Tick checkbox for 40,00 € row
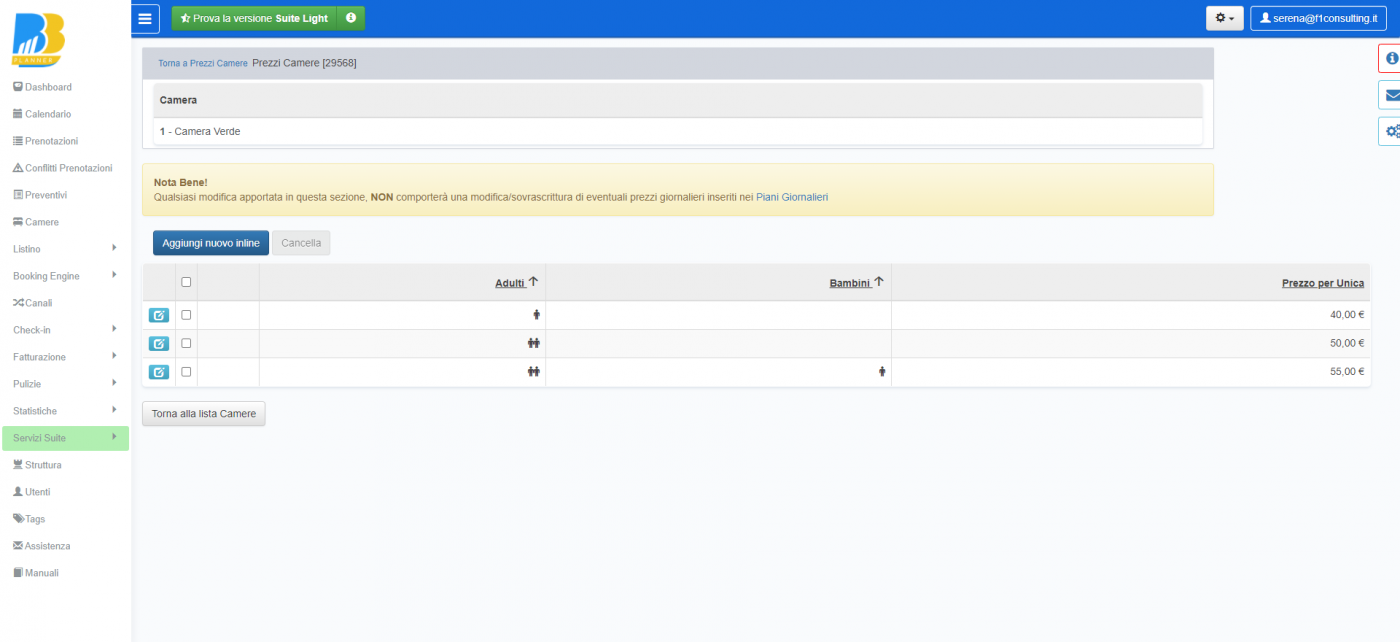This screenshot has width=1400, height=642. pos(186,314)
